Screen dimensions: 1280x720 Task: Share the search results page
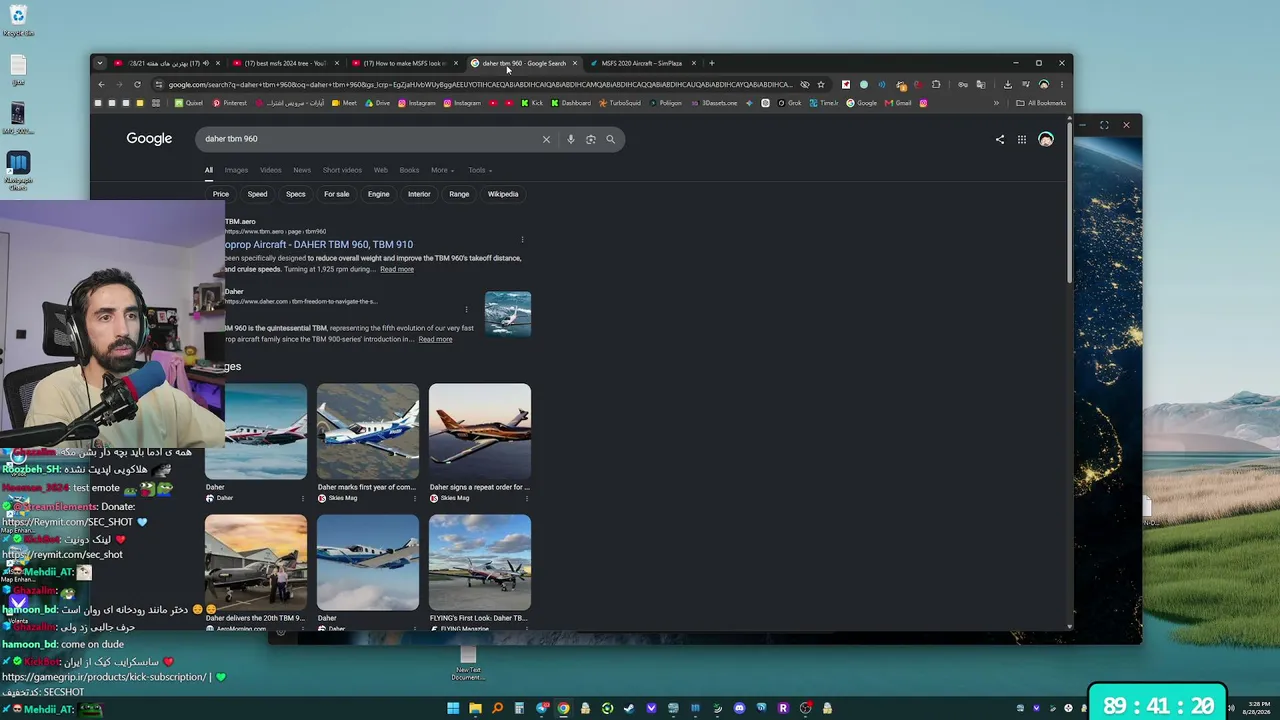click(1000, 140)
